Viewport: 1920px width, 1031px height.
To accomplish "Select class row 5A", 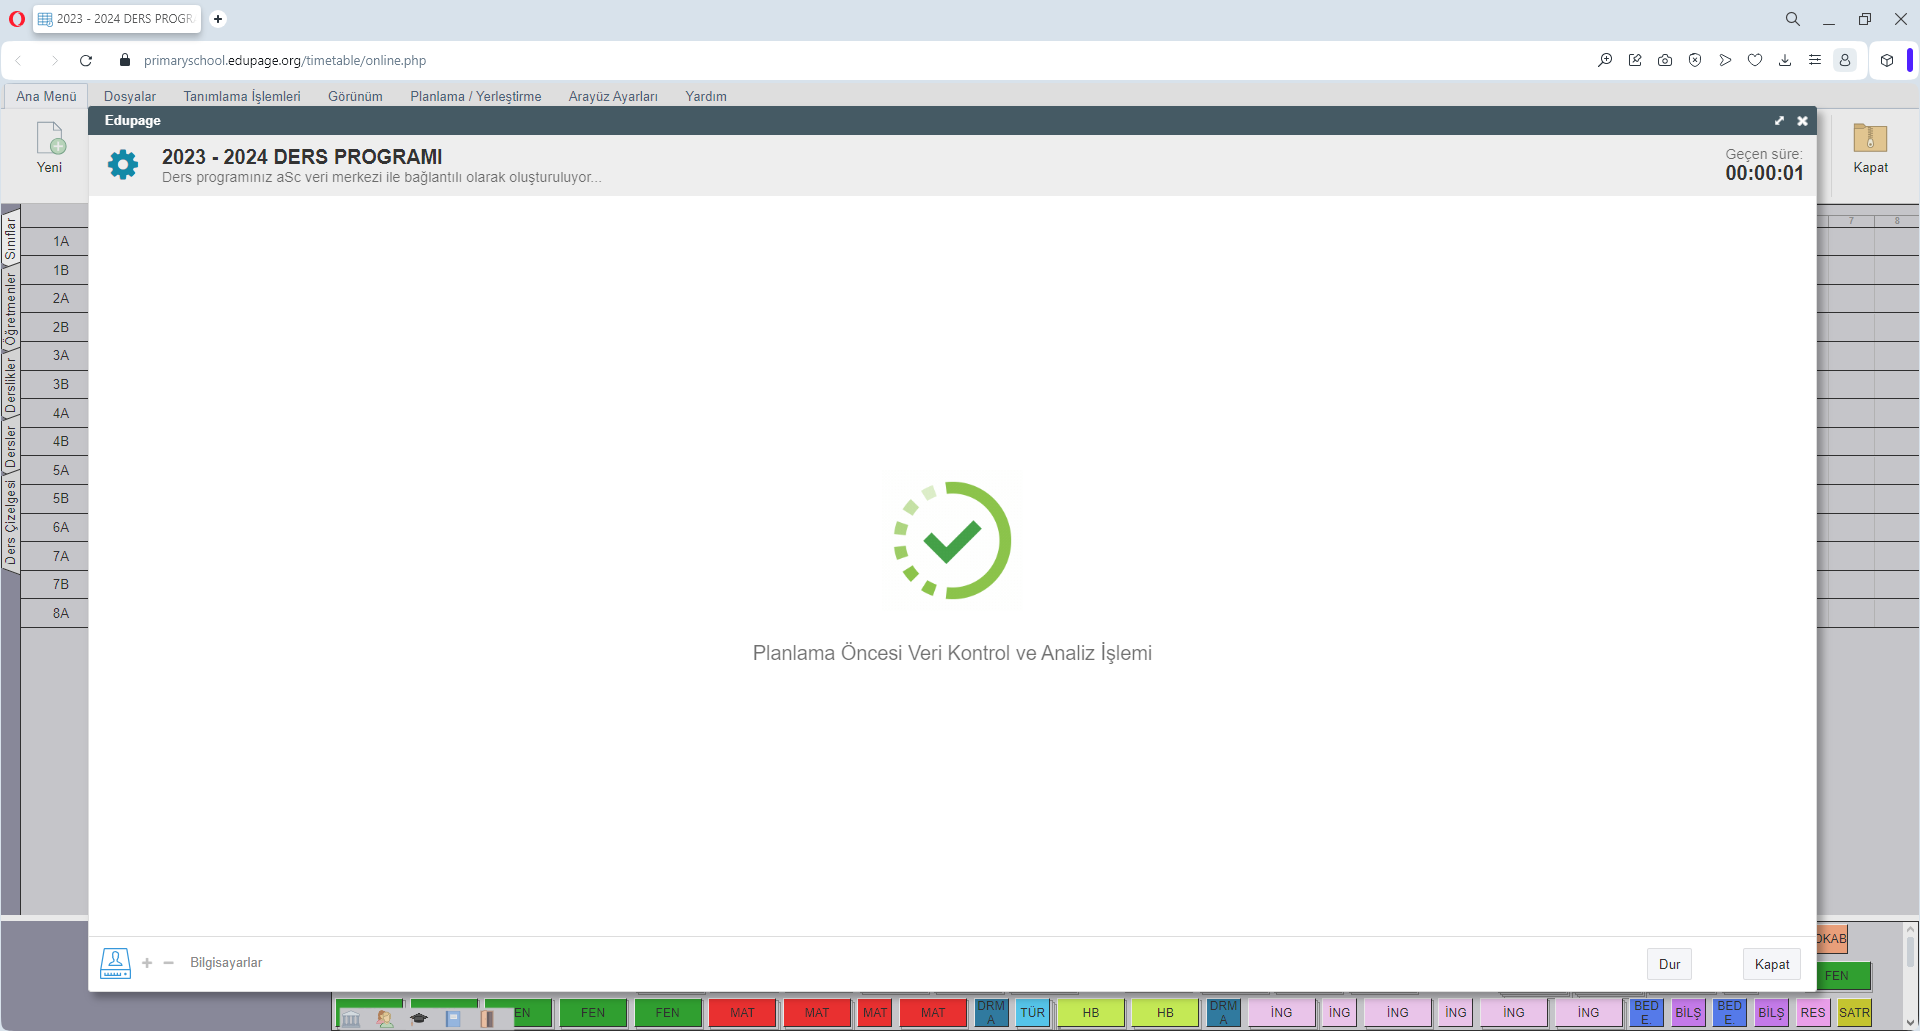I will (x=55, y=470).
